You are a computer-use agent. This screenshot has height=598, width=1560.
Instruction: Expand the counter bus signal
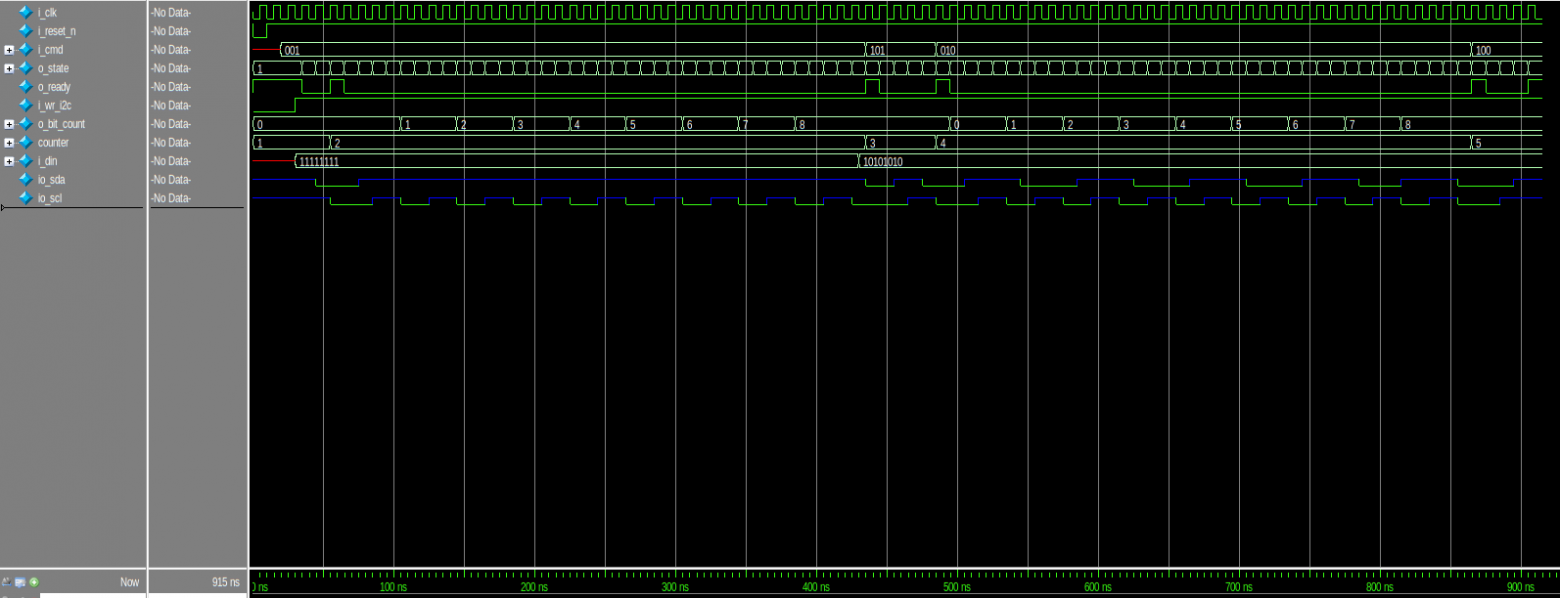pos(7,142)
